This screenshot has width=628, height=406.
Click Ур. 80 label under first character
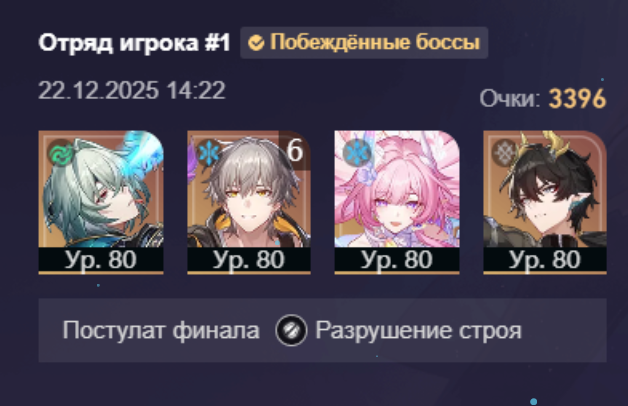[101, 260]
